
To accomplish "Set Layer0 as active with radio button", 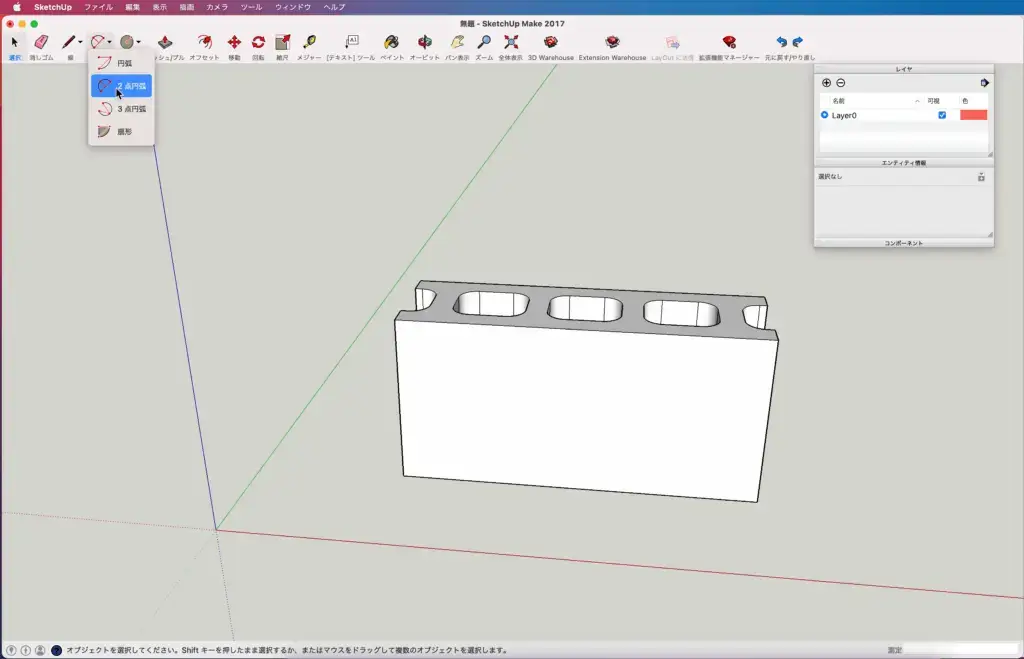I will pyautogui.click(x=824, y=115).
